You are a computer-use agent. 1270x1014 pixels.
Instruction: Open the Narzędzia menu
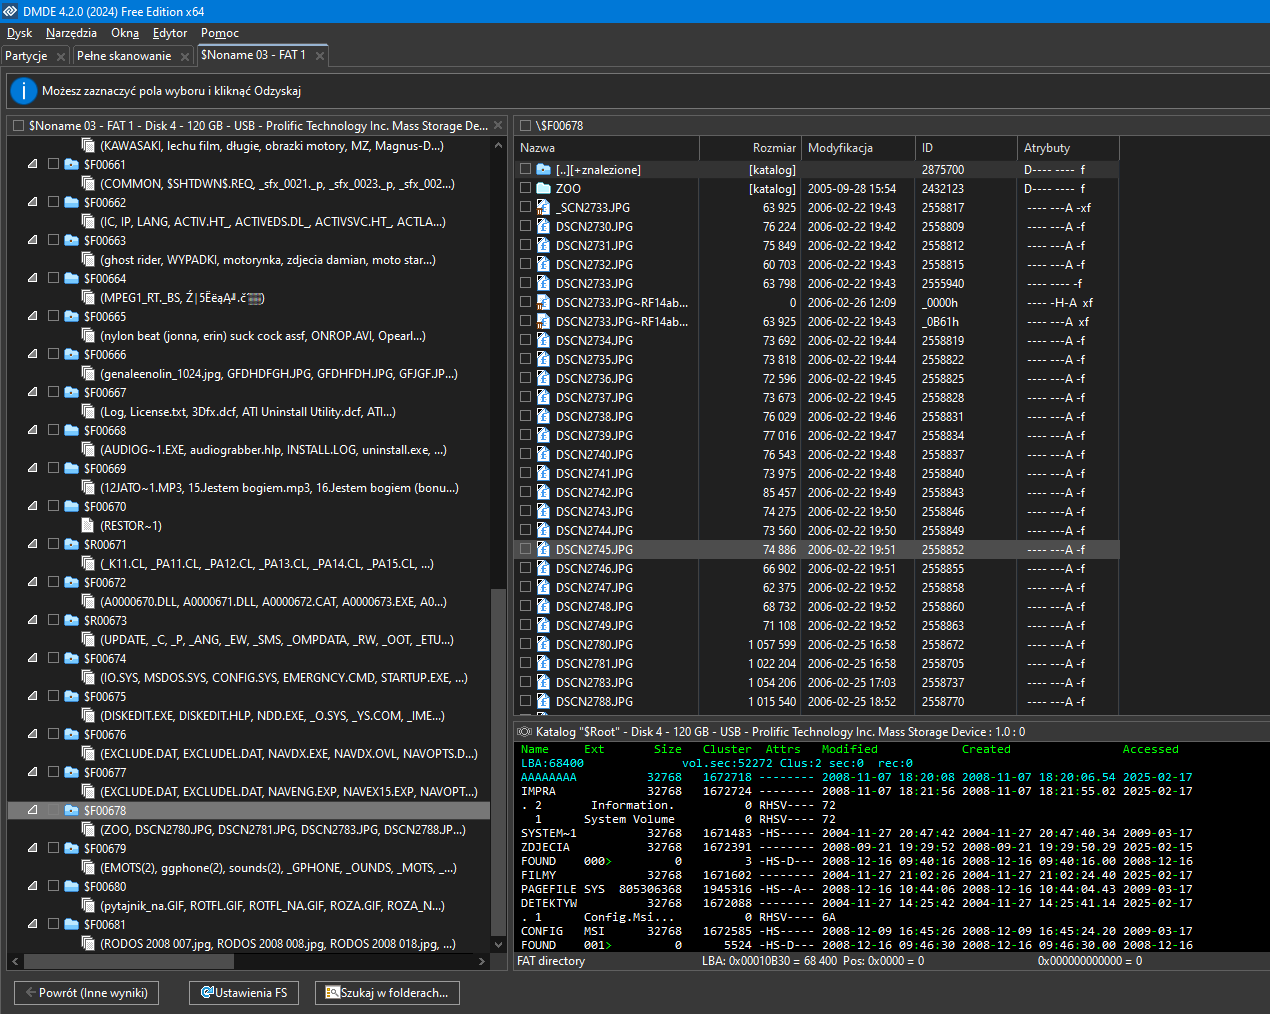tap(71, 33)
